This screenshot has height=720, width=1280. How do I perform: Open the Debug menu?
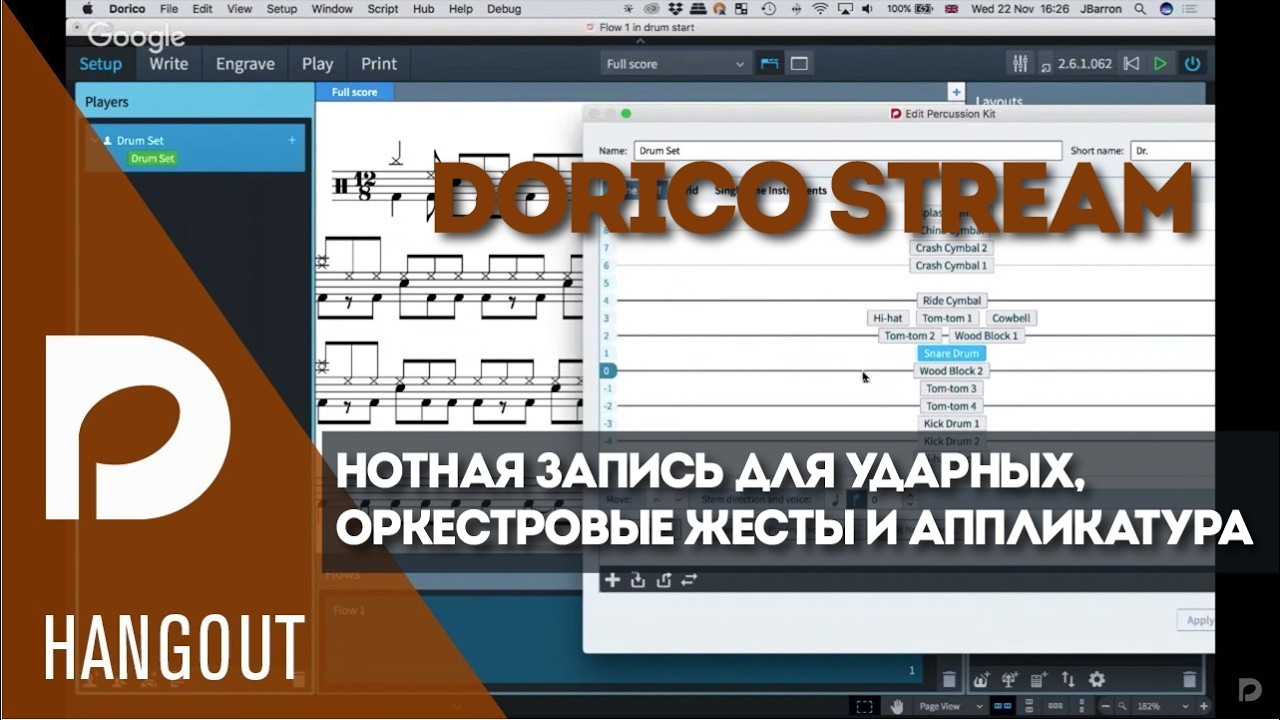504,9
